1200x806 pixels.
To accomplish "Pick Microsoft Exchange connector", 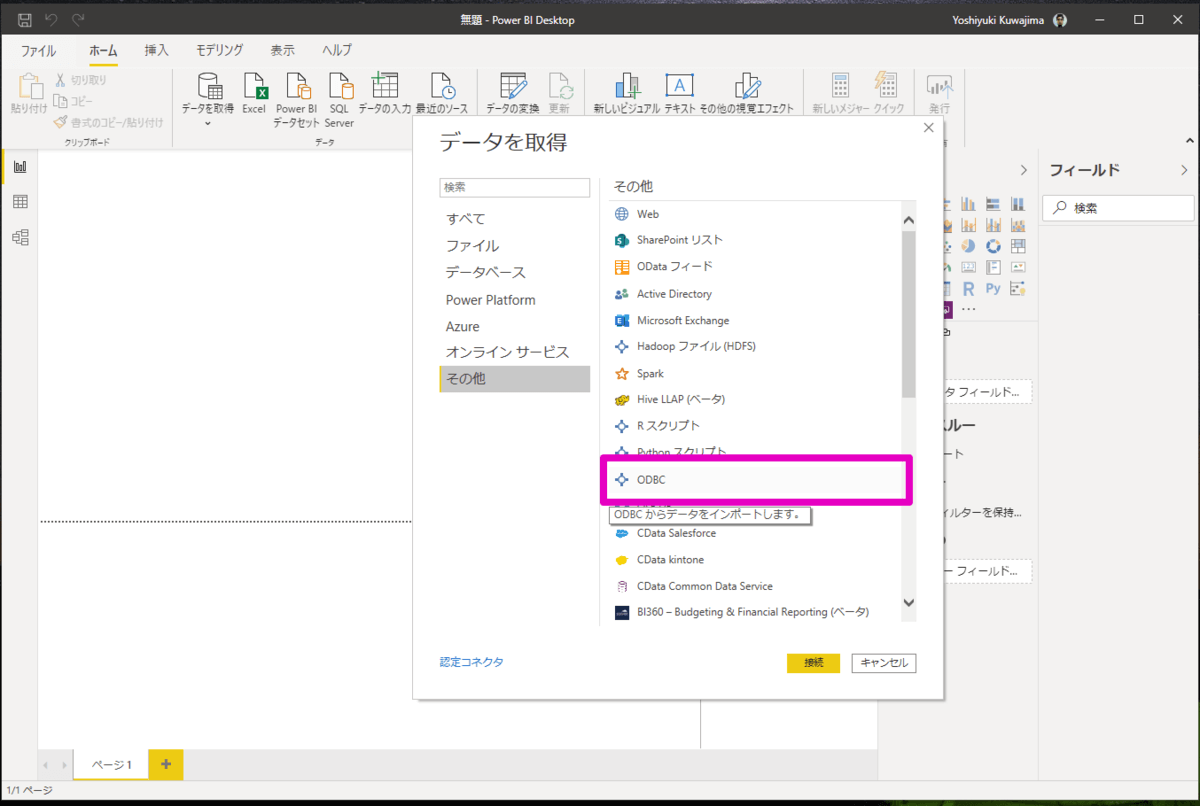I will pos(682,321).
